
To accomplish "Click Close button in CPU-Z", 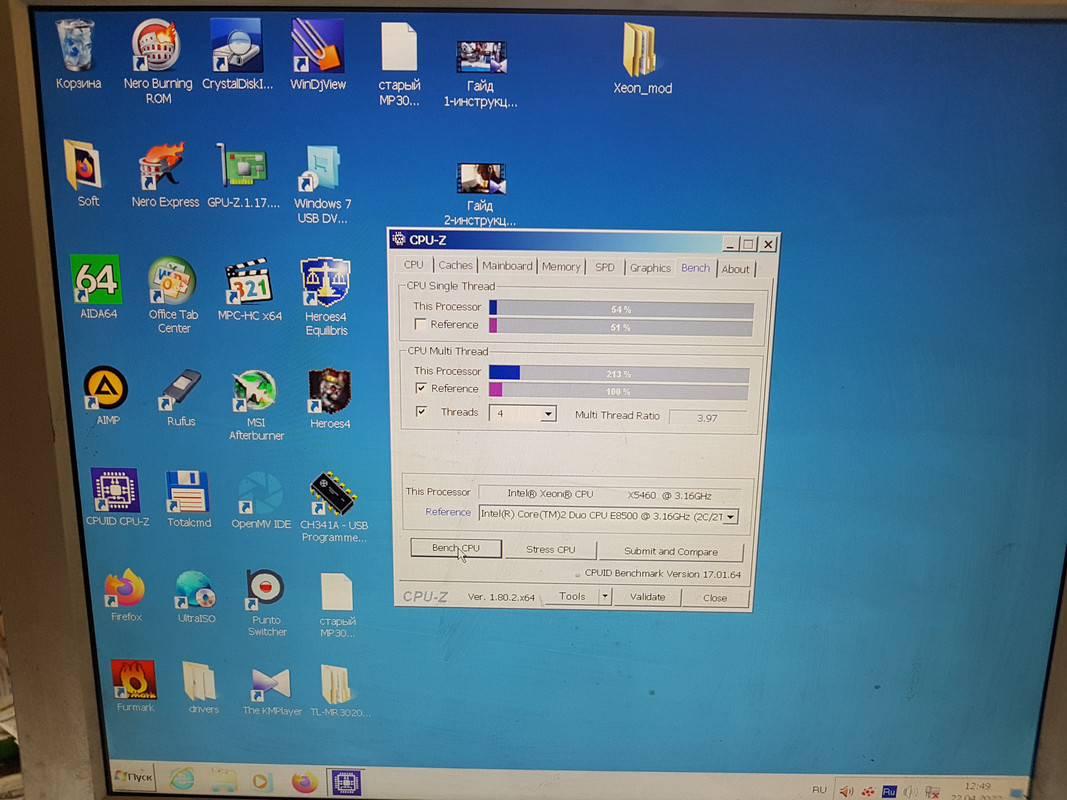I will click(715, 598).
